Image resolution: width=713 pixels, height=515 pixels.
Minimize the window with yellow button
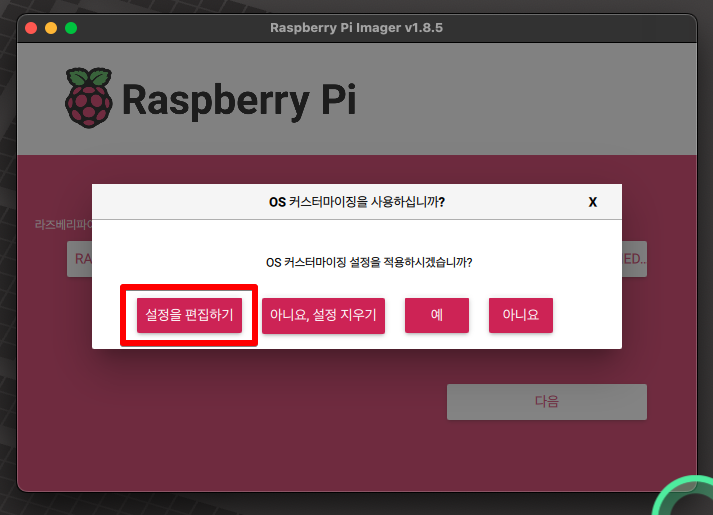click(x=51, y=28)
